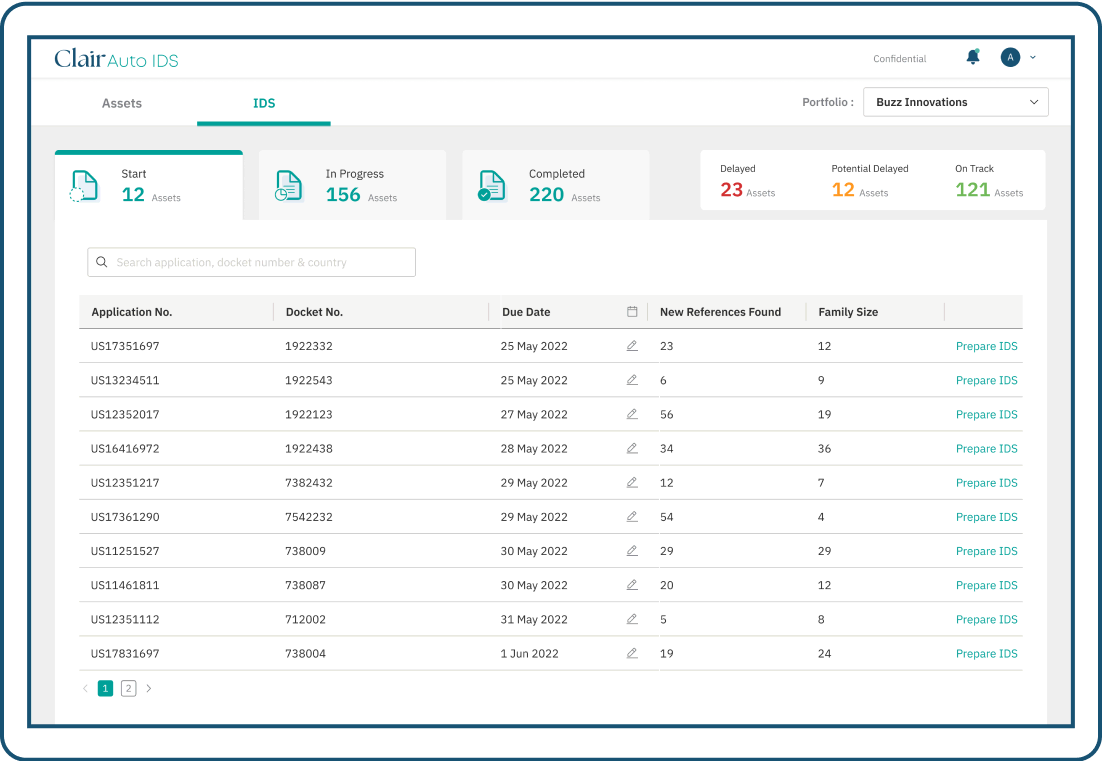Viewport: 1102px width, 761px height.
Task: Click the next page arrow
Action: [x=149, y=688]
